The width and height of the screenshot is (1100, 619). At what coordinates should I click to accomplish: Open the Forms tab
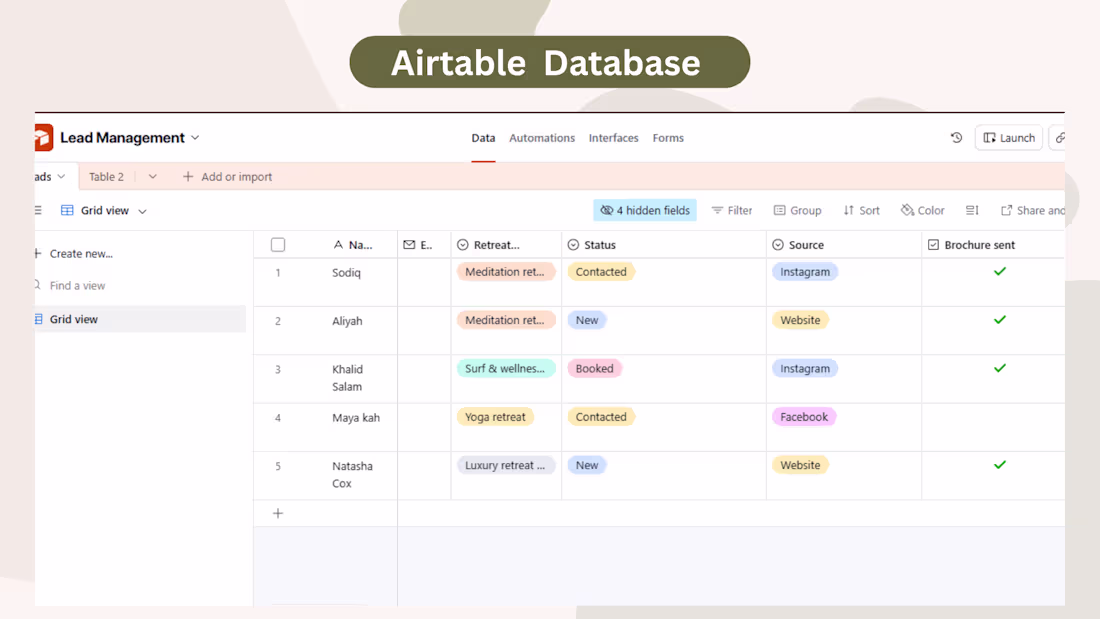(668, 138)
